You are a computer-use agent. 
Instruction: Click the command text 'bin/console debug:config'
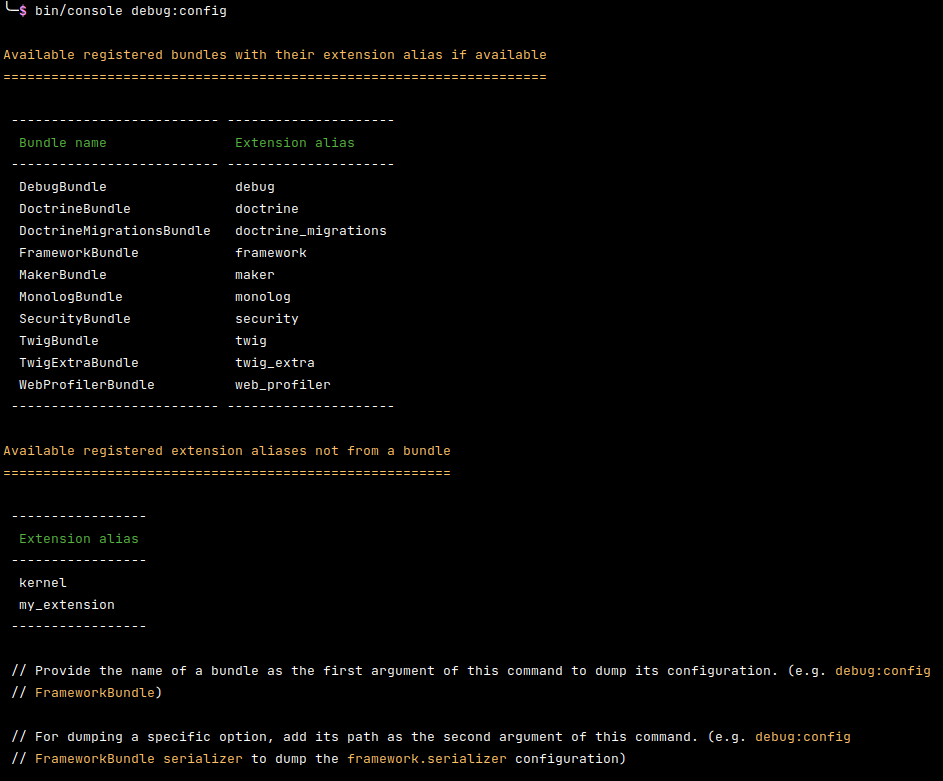click(131, 11)
